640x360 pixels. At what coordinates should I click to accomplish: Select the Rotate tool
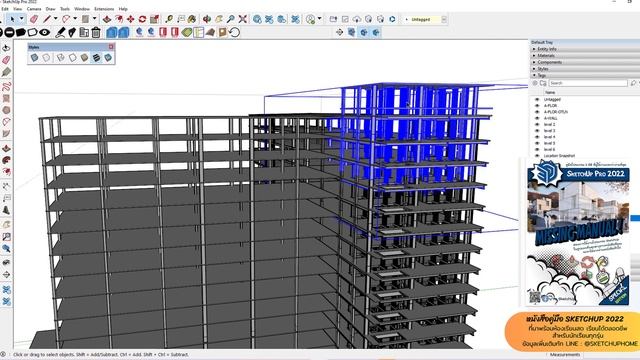[x=142, y=19]
